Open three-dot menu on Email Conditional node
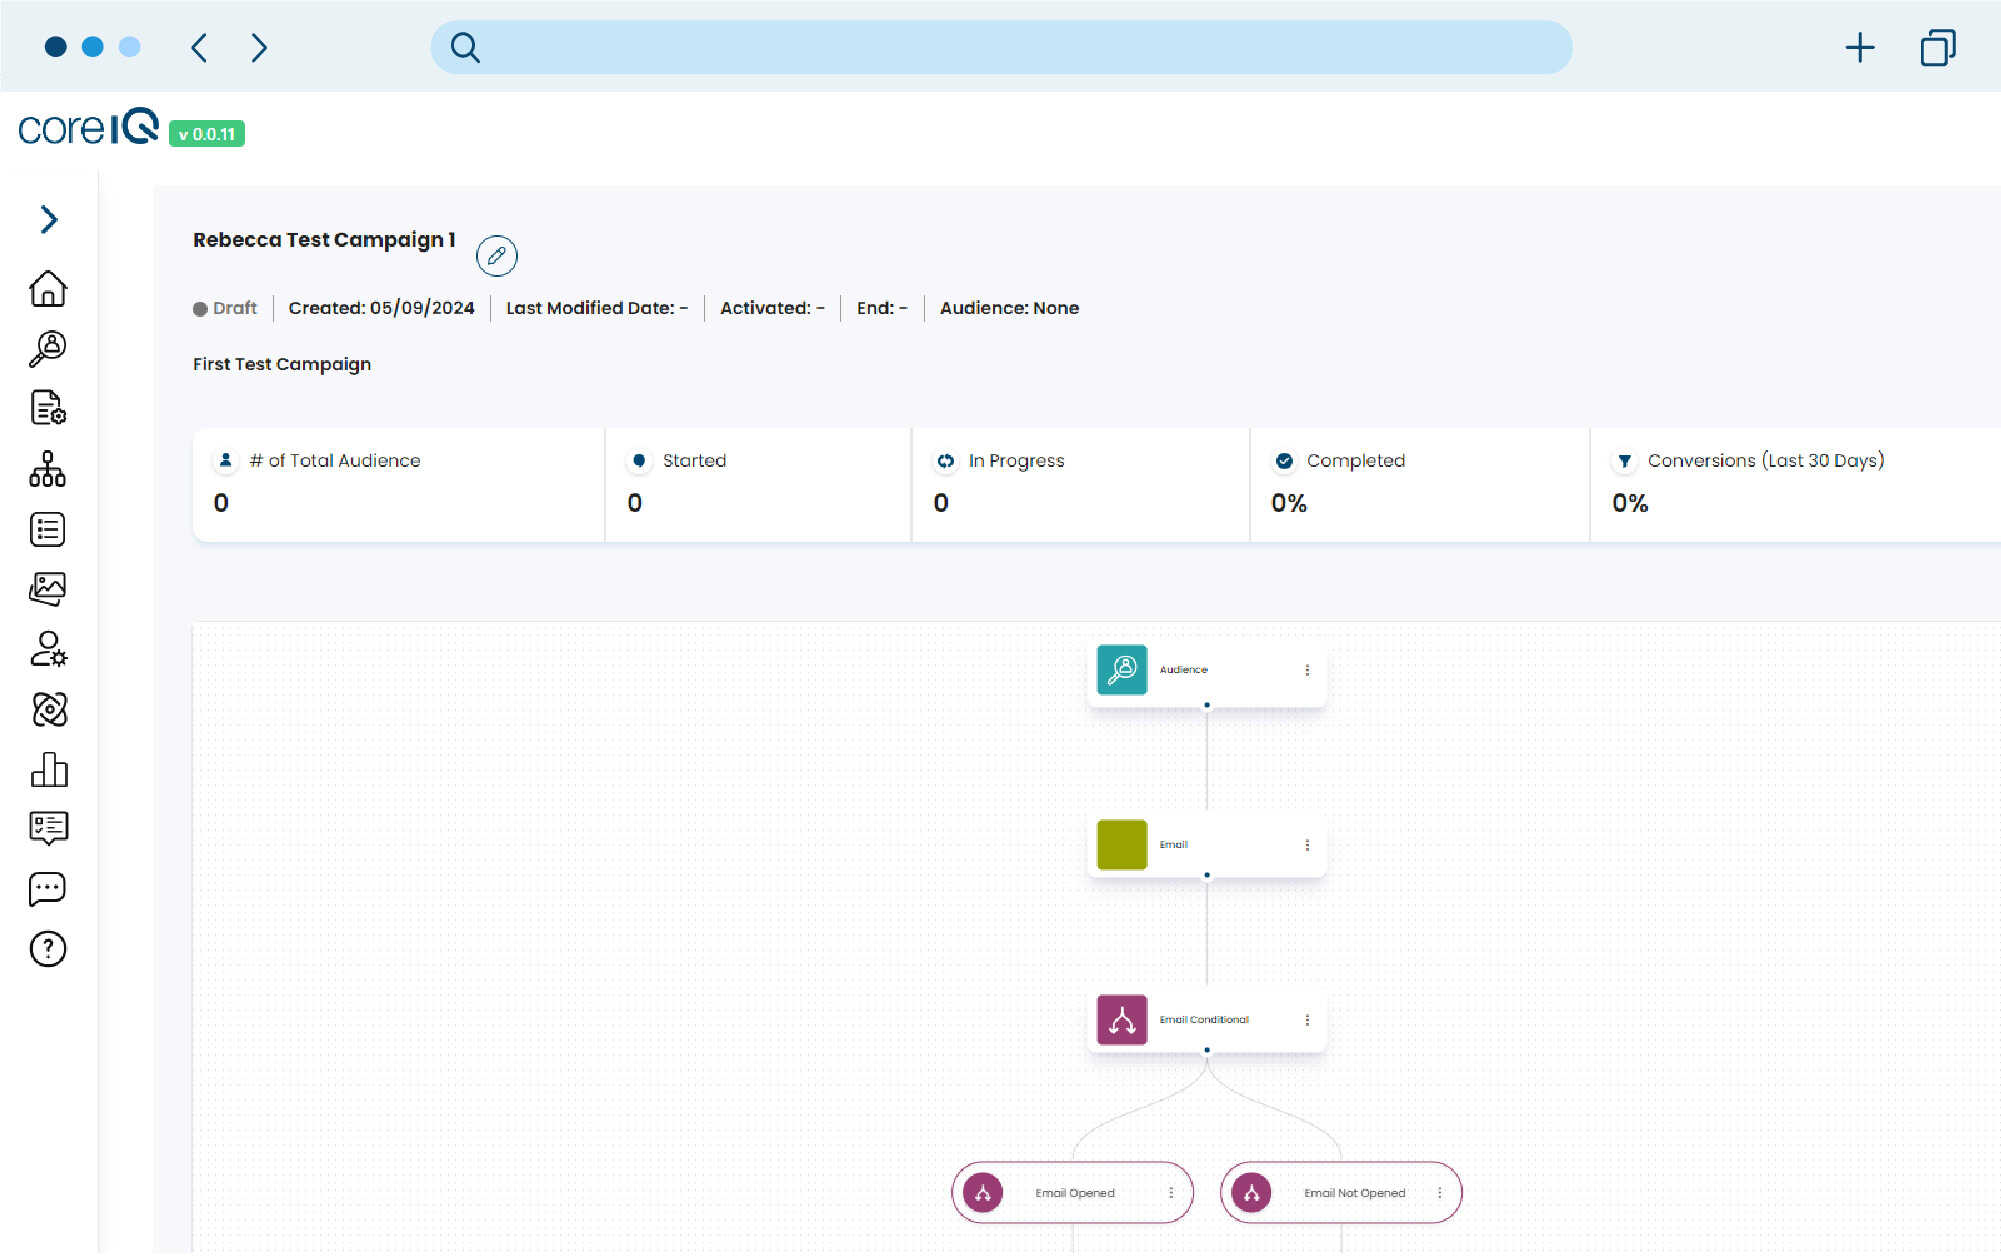Image resolution: width=2001 pixels, height=1258 pixels. coord(1307,1020)
